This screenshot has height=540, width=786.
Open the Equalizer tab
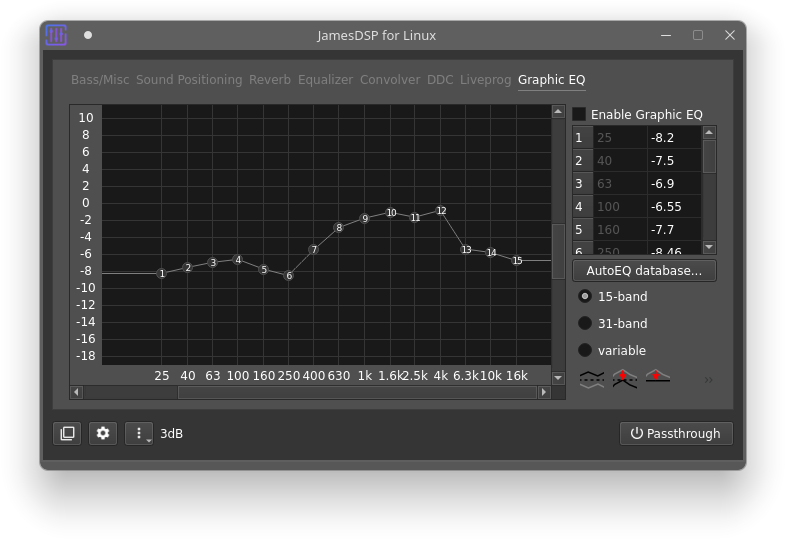(x=325, y=80)
